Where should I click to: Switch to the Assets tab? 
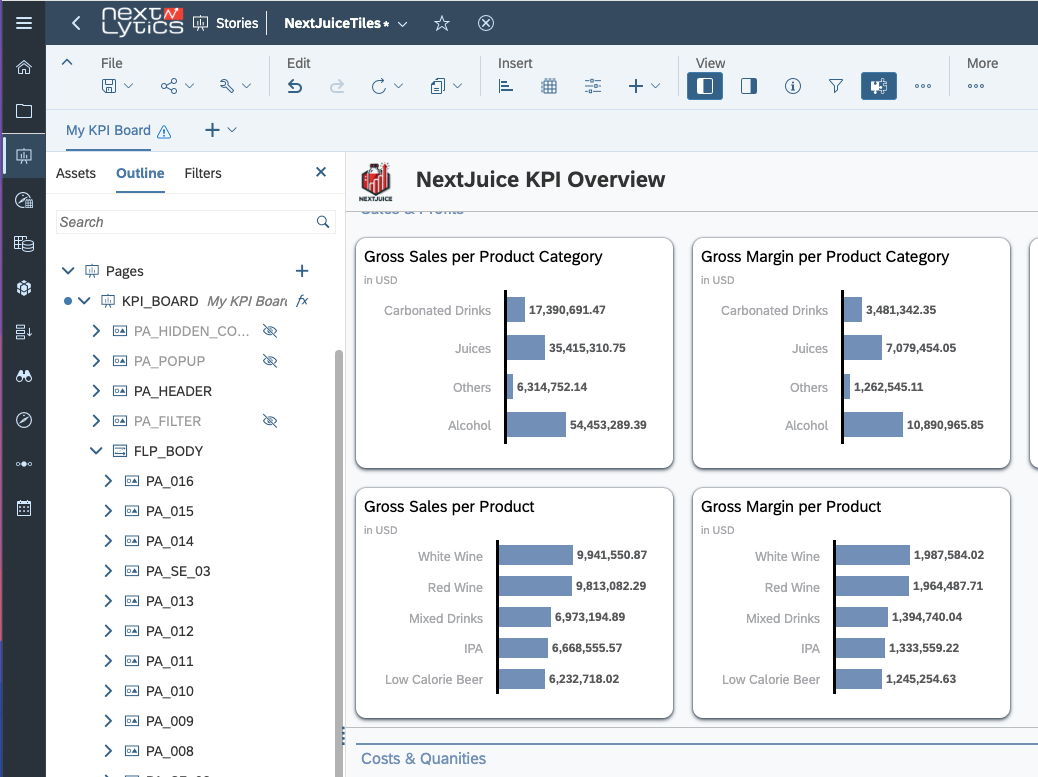coord(76,173)
